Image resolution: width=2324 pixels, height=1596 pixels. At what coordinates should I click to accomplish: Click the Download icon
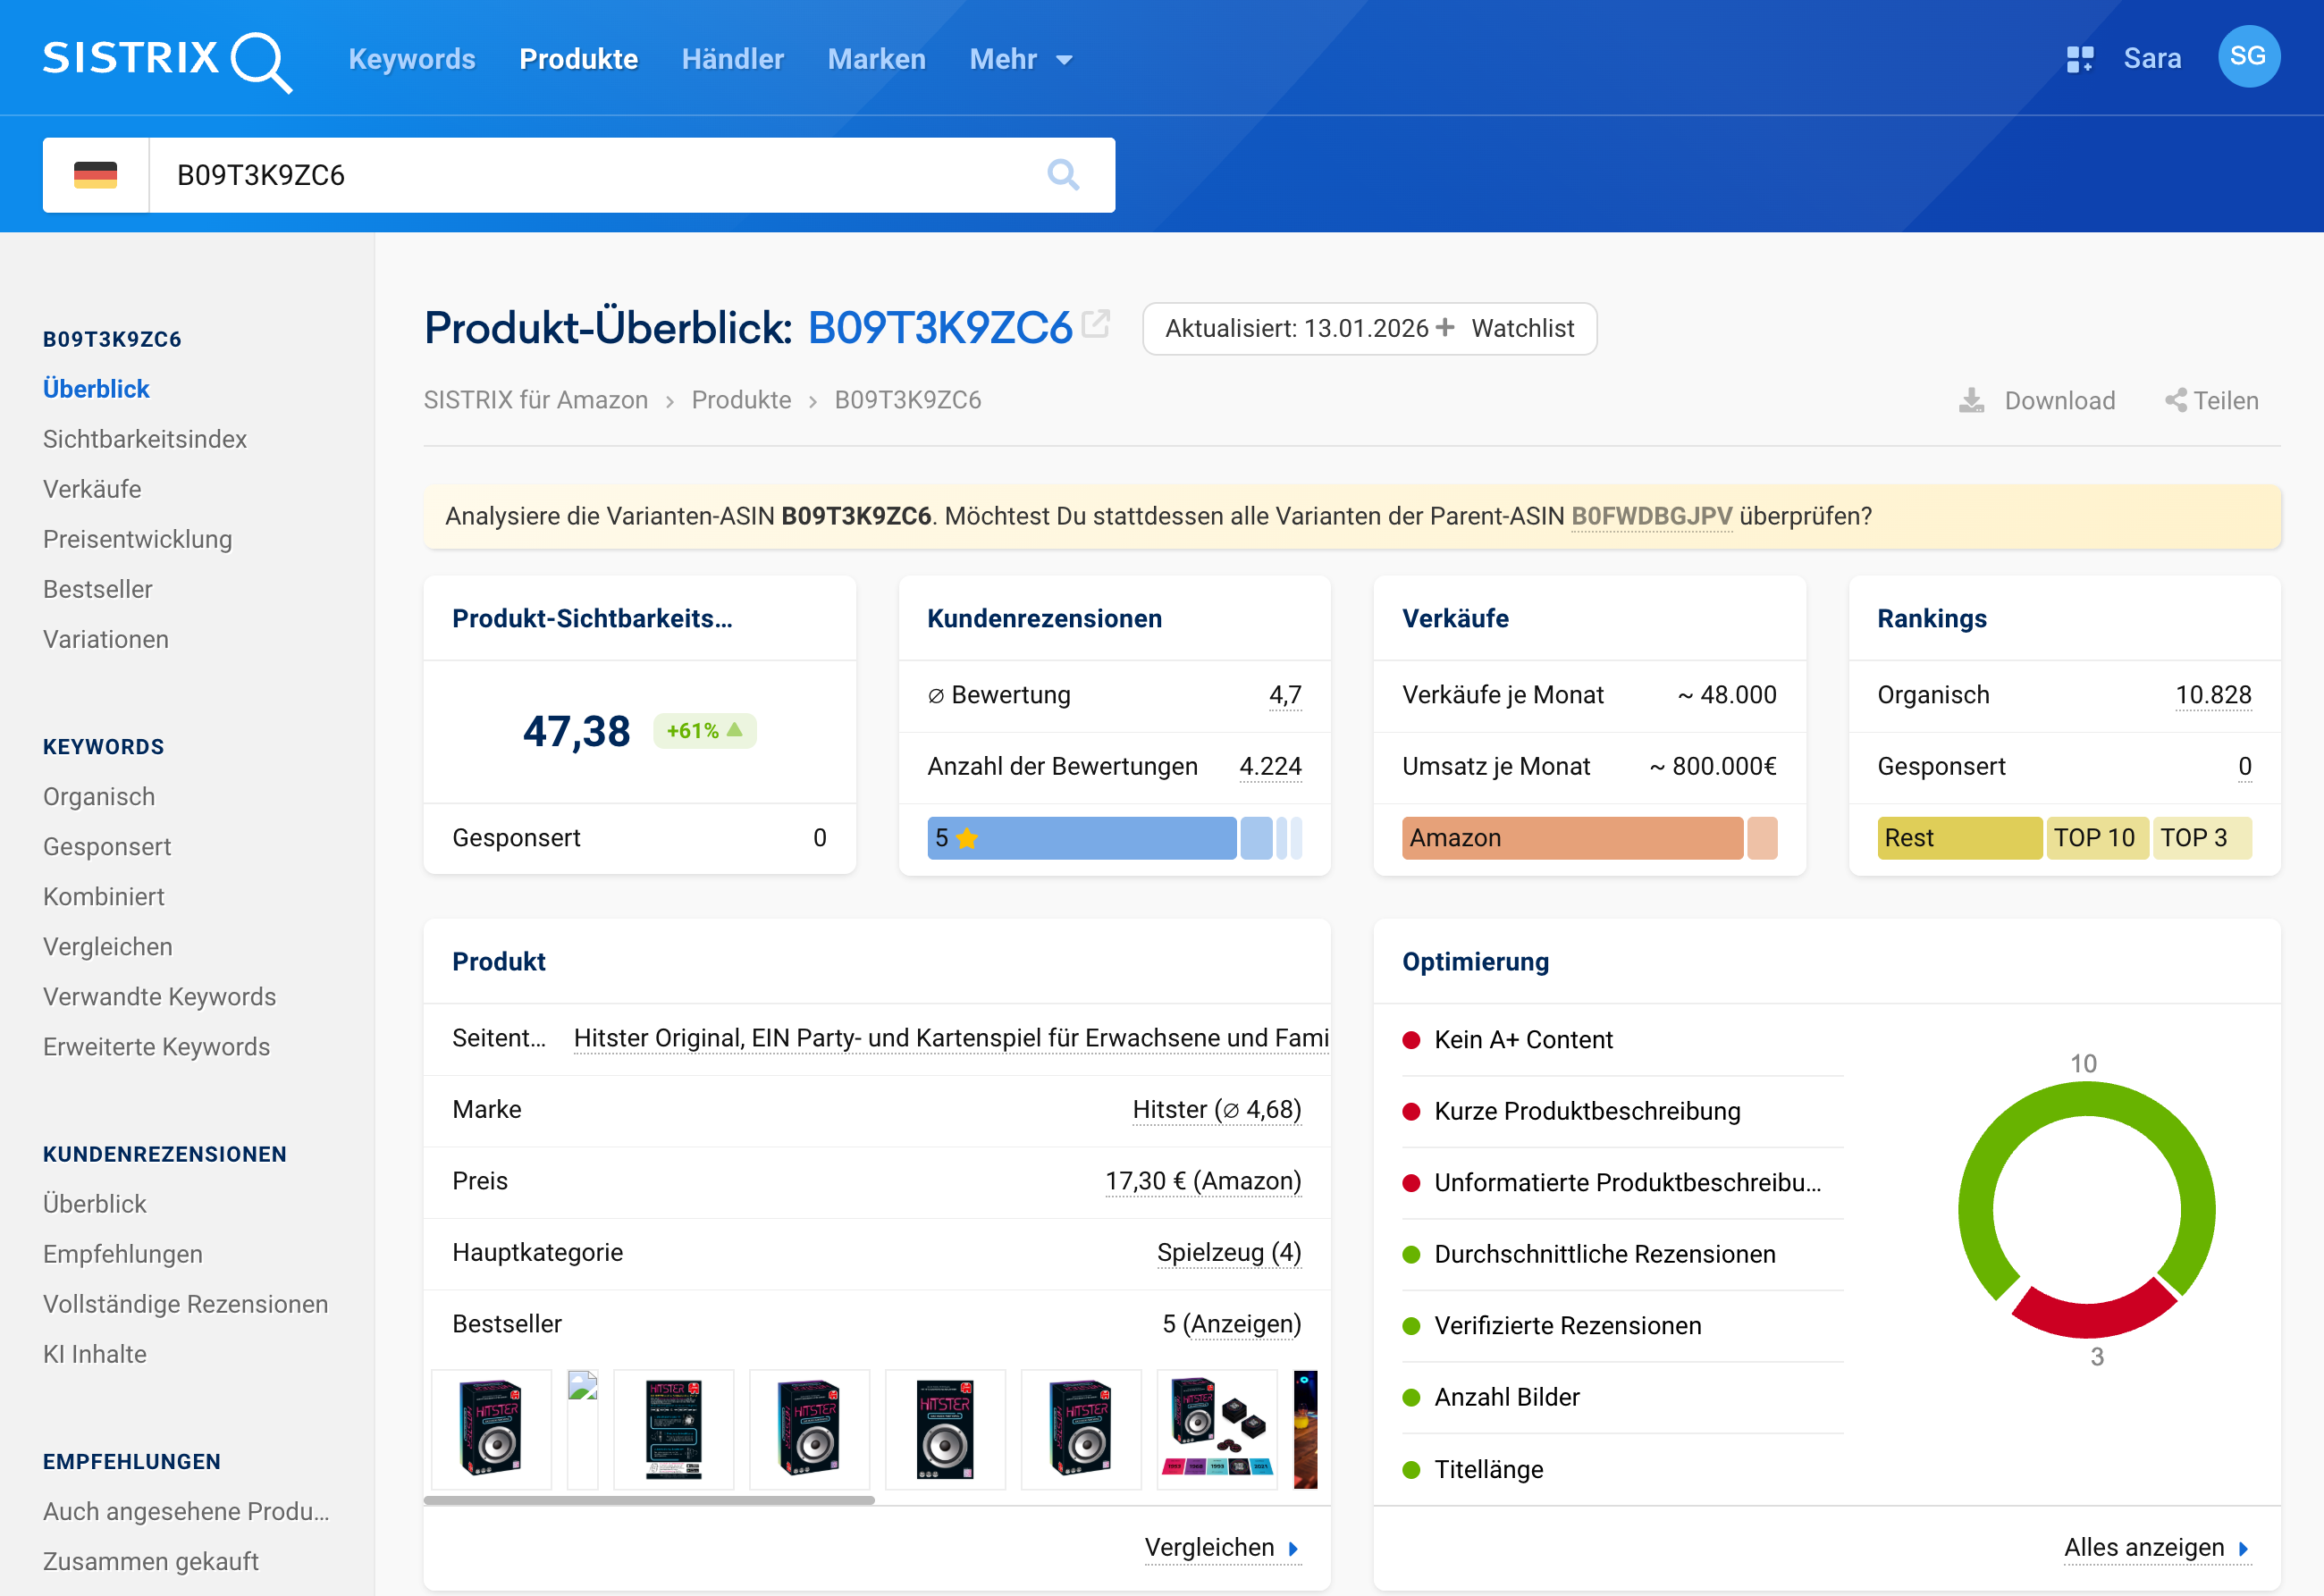[1970, 401]
